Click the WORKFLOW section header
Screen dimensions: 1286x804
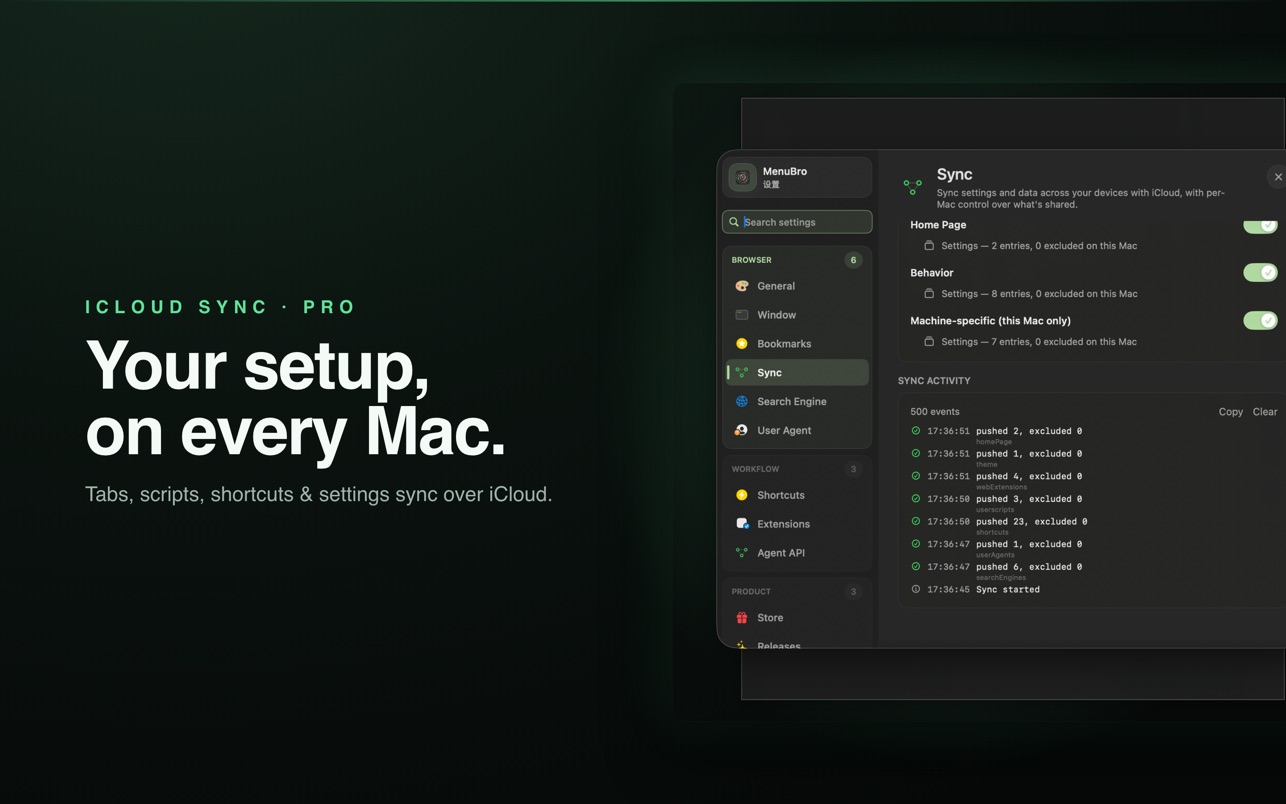click(x=755, y=469)
